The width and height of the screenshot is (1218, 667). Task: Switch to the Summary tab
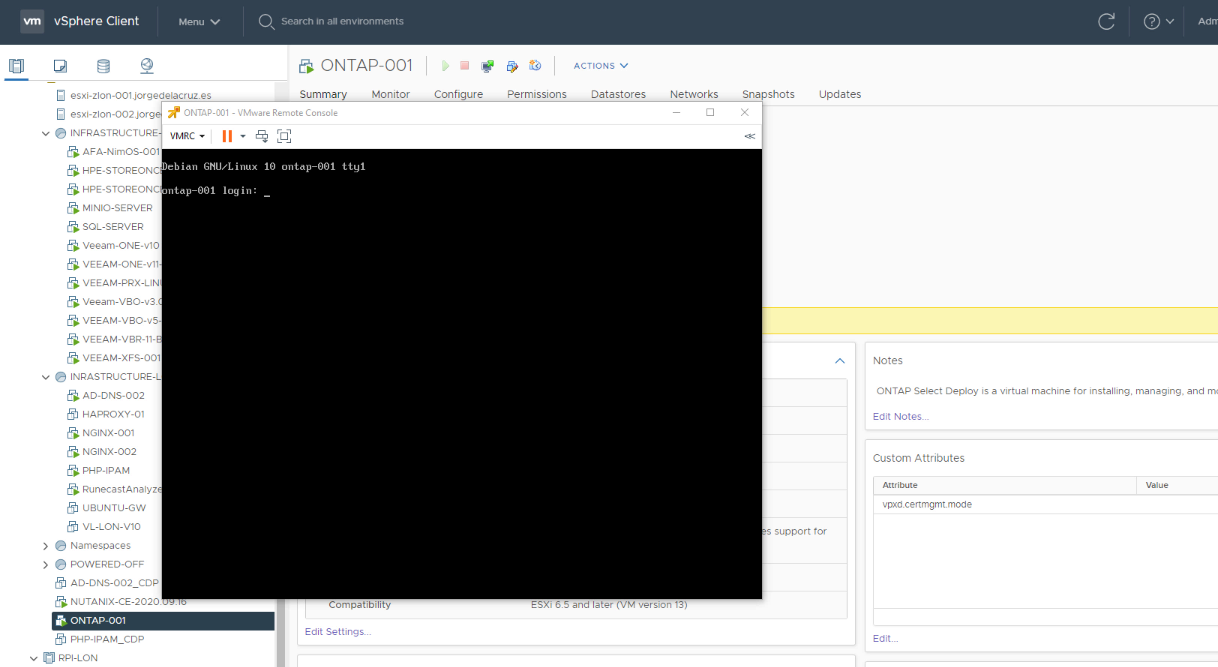tap(323, 94)
